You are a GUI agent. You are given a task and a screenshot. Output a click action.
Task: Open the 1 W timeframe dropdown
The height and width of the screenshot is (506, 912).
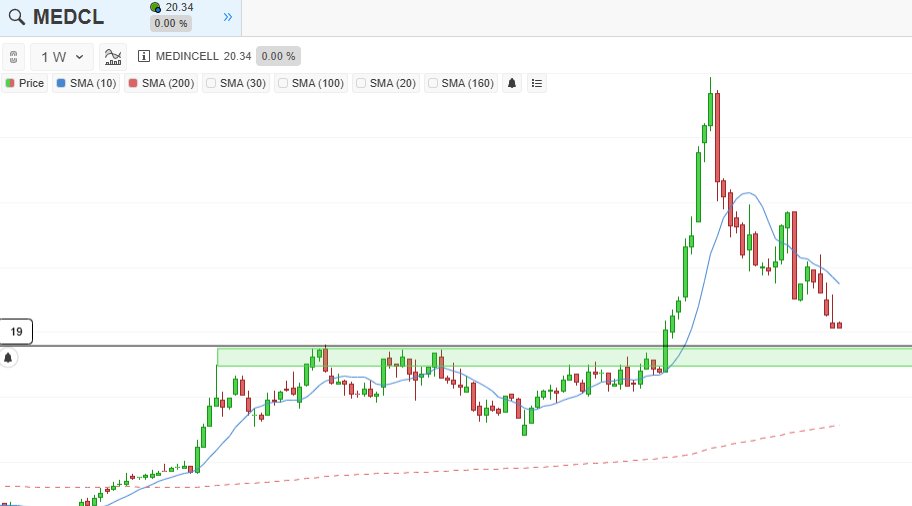pos(62,56)
